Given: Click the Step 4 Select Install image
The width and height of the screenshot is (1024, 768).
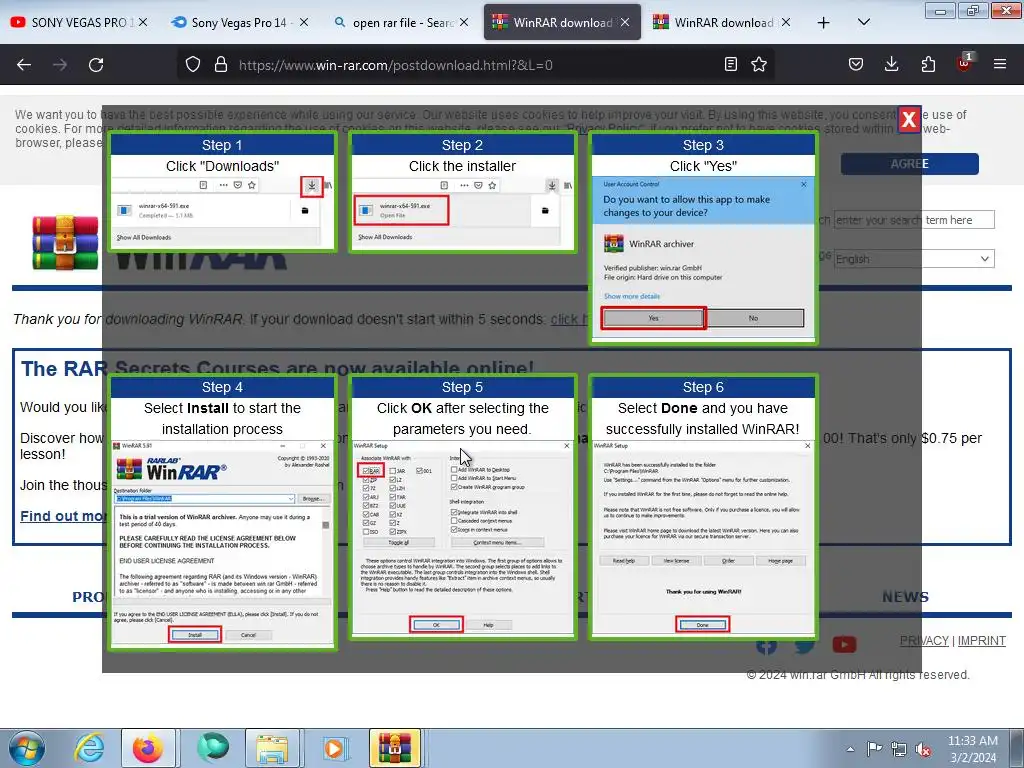Looking at the screenshot, I should [x=223, y=512].
